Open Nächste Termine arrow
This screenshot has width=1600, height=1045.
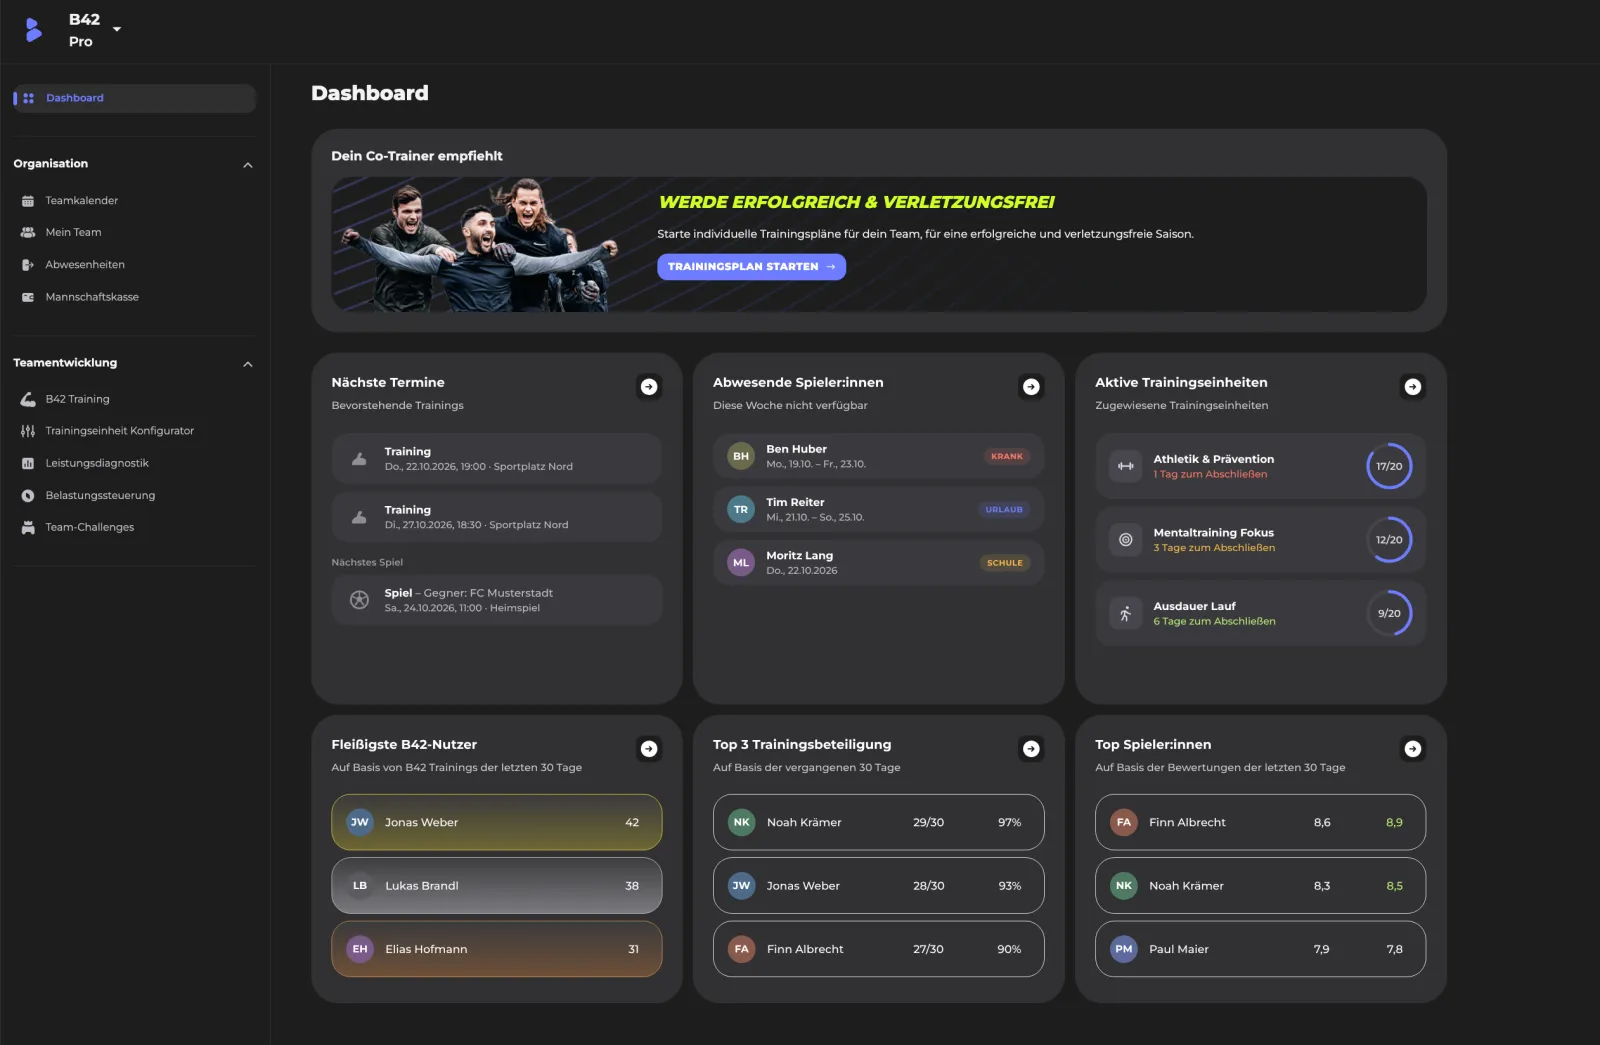pos(649,387)
